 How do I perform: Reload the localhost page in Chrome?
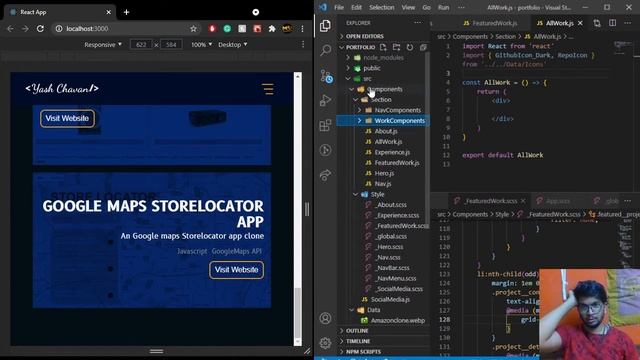coord(40,29)
